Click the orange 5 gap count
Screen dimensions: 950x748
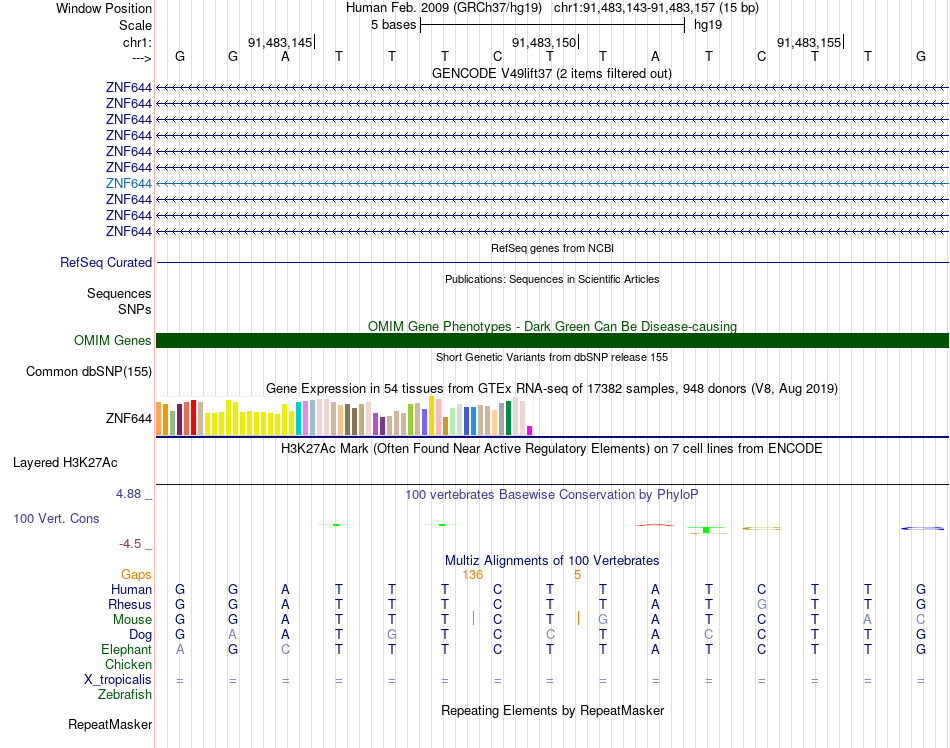point(577,575)
